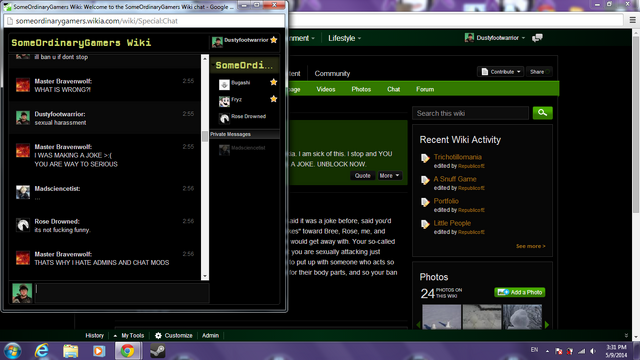The height and width of the screenshot is (360, 640).
Task: Open the notifications speech bubble icon
Action: [x=537, y=38]
